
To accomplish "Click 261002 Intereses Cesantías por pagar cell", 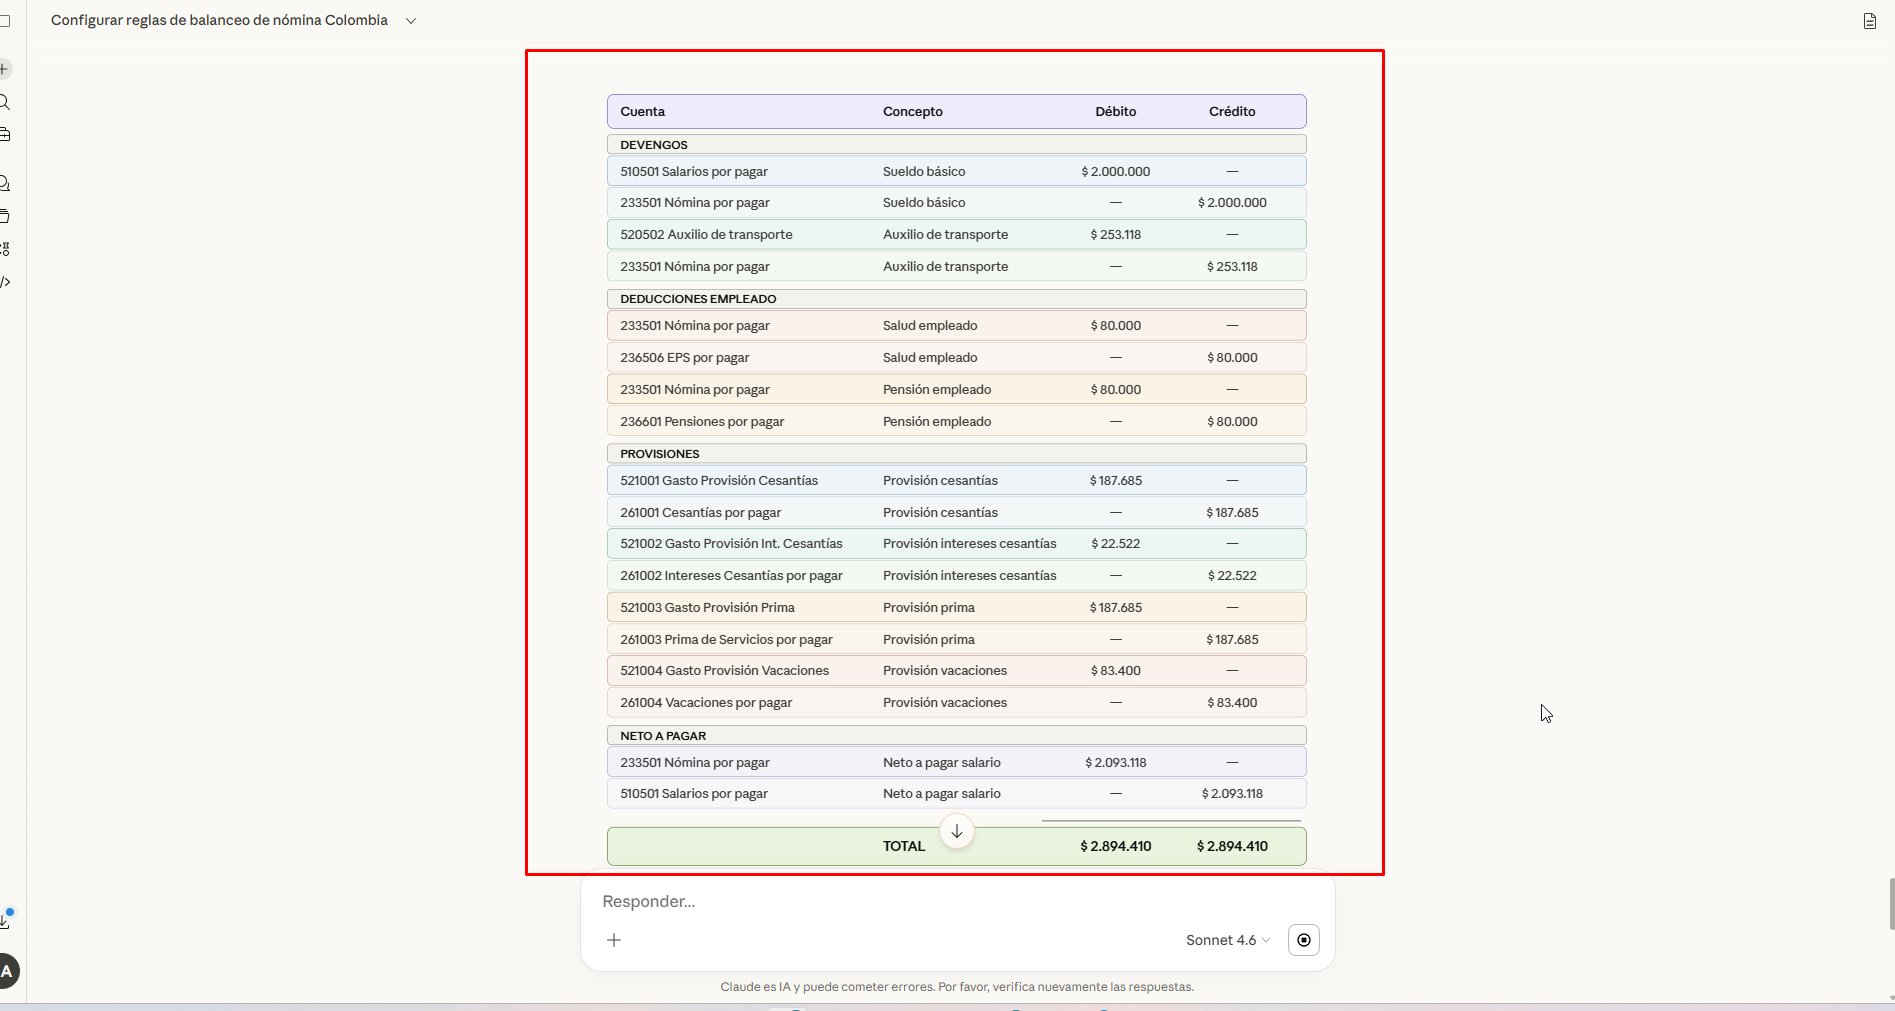I will click(x=731, y=575).
